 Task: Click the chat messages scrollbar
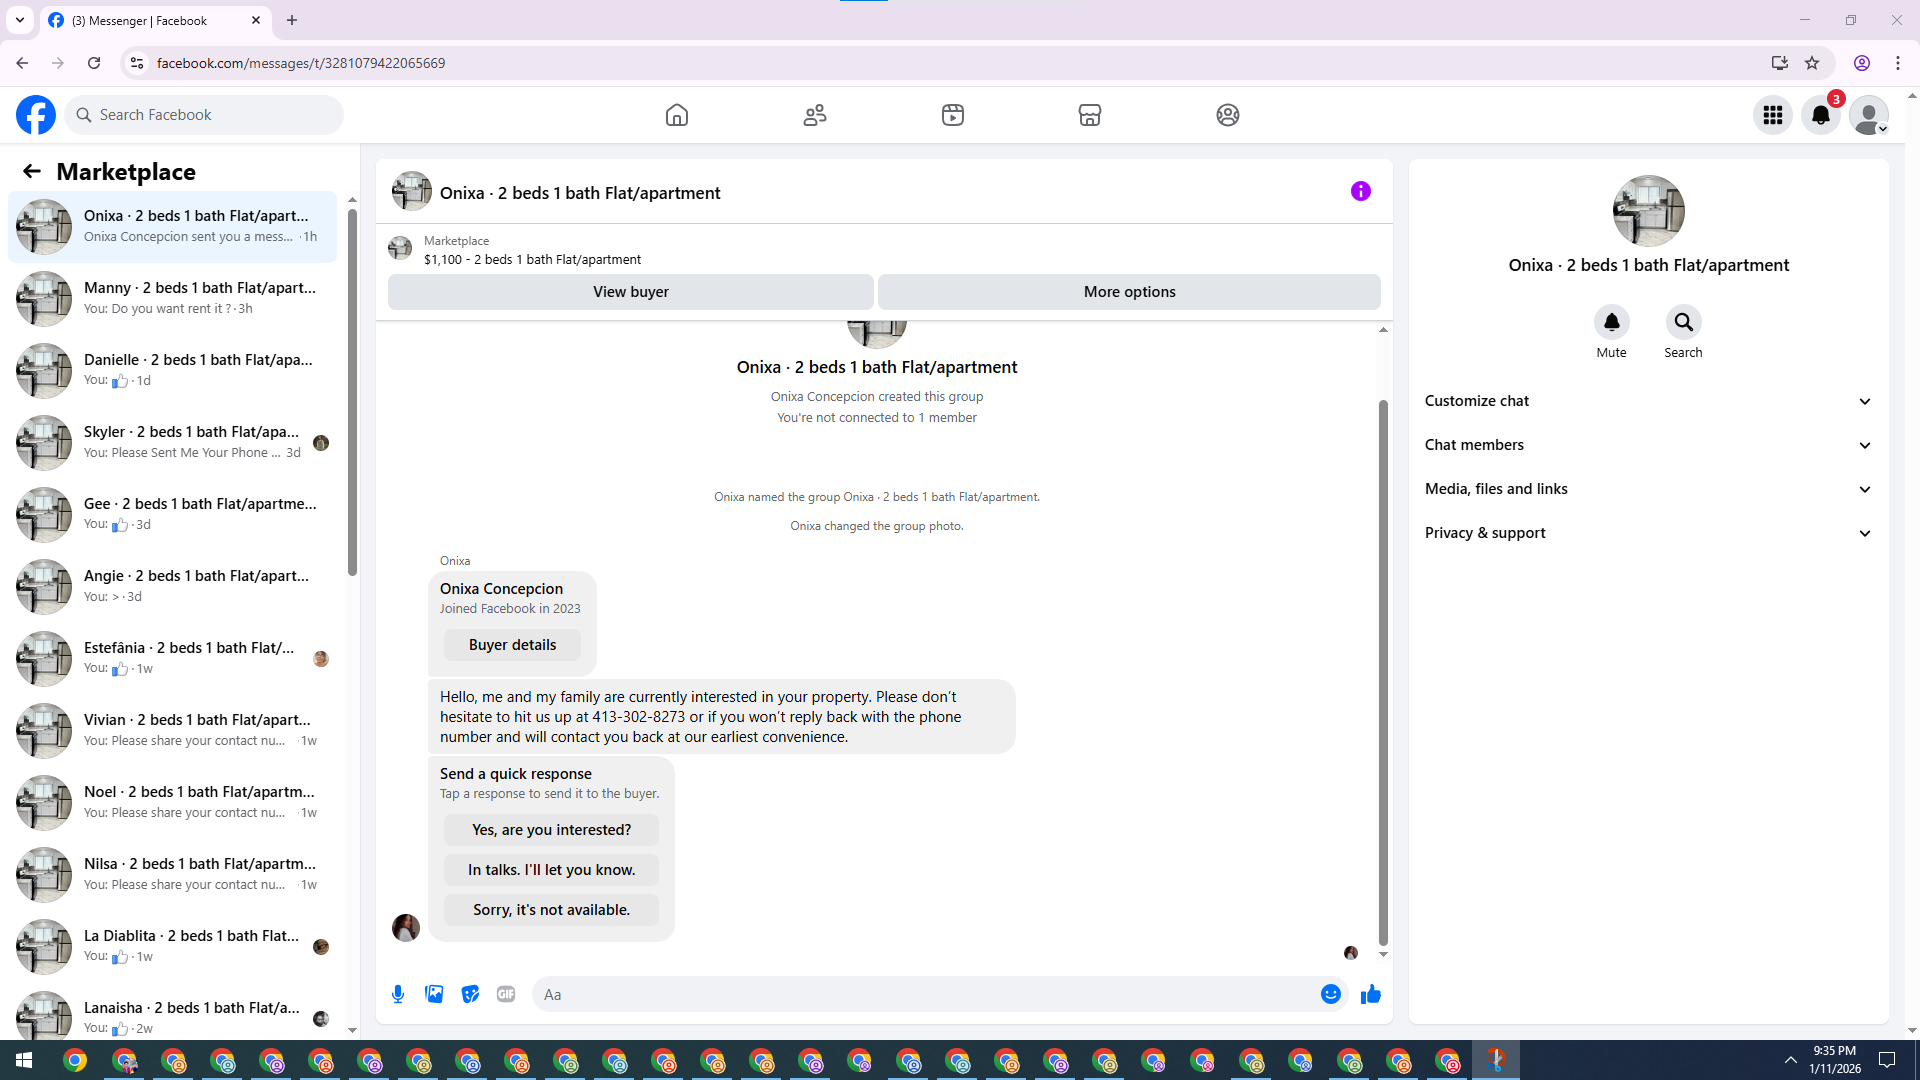click(1383, 672)
